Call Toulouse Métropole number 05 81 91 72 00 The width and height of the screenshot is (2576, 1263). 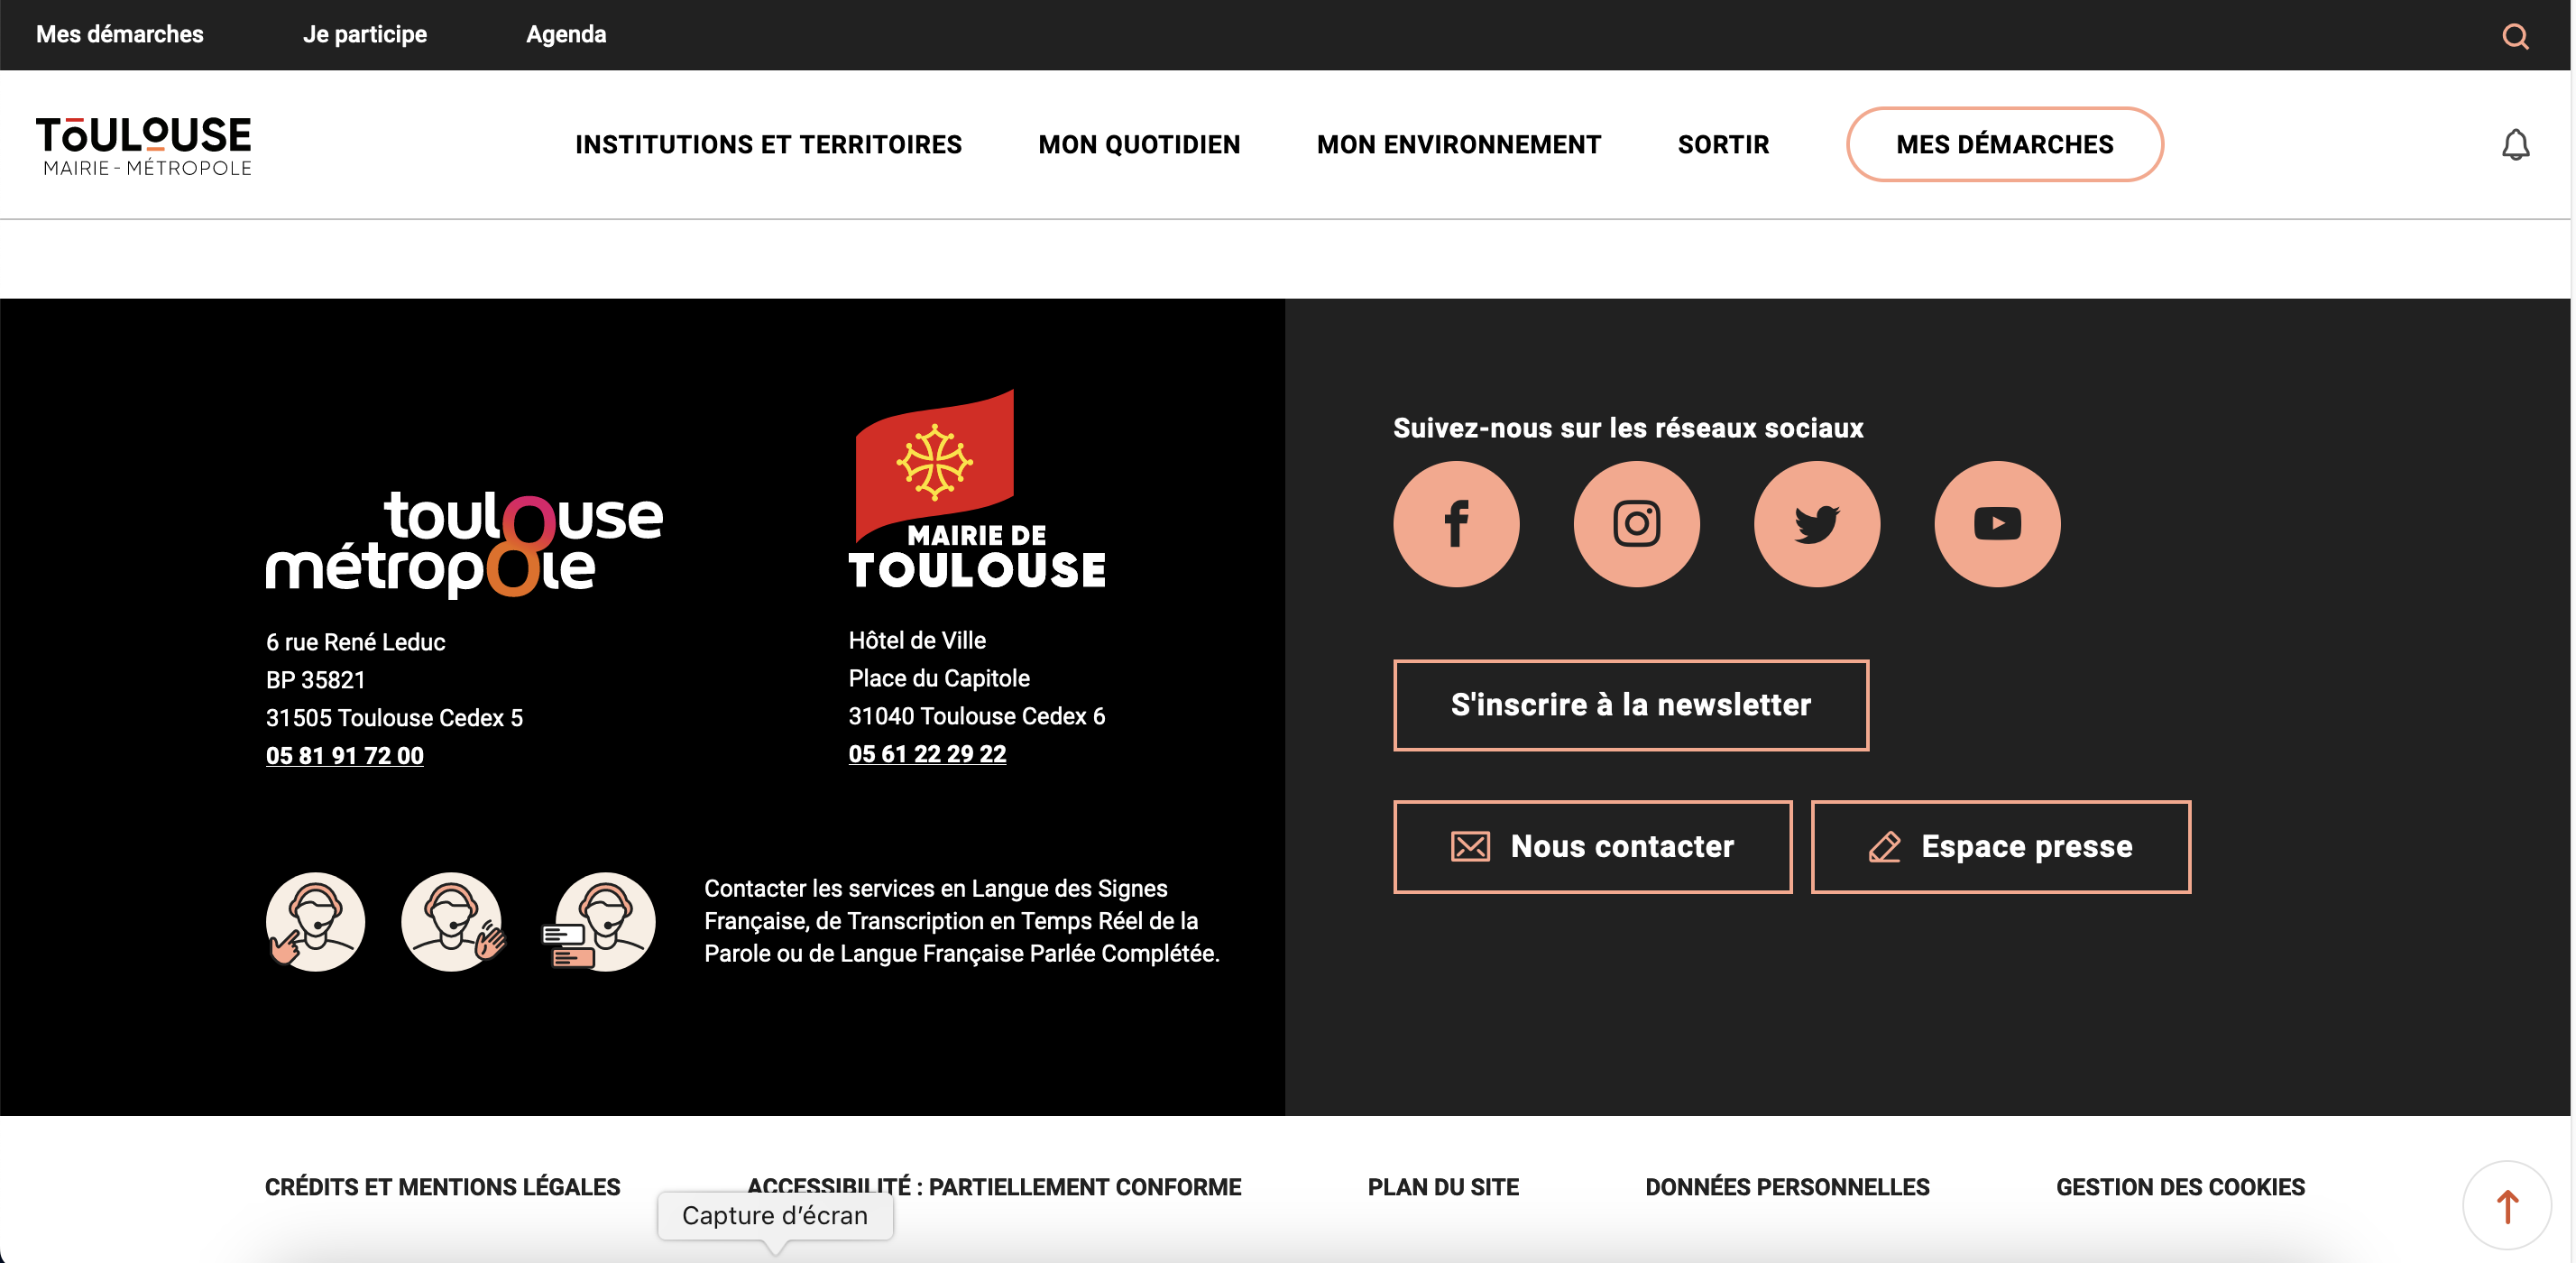pos(344,755)
